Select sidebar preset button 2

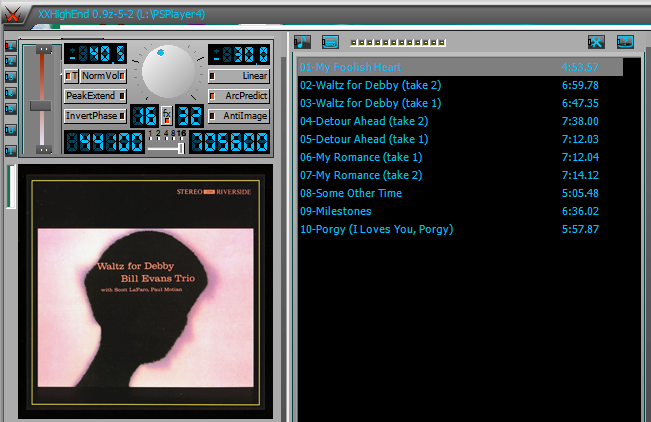pyautogui.click(x=10, y=61)
